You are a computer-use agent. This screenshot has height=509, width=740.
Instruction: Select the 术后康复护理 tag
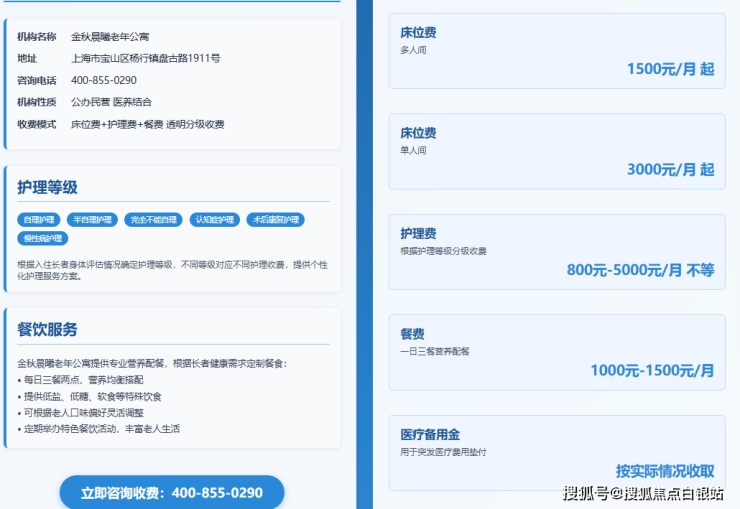276,220
